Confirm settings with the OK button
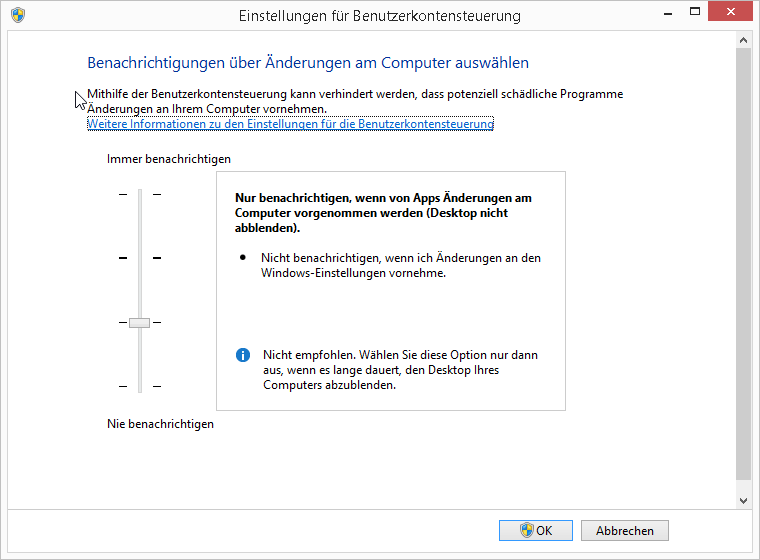 535,531
